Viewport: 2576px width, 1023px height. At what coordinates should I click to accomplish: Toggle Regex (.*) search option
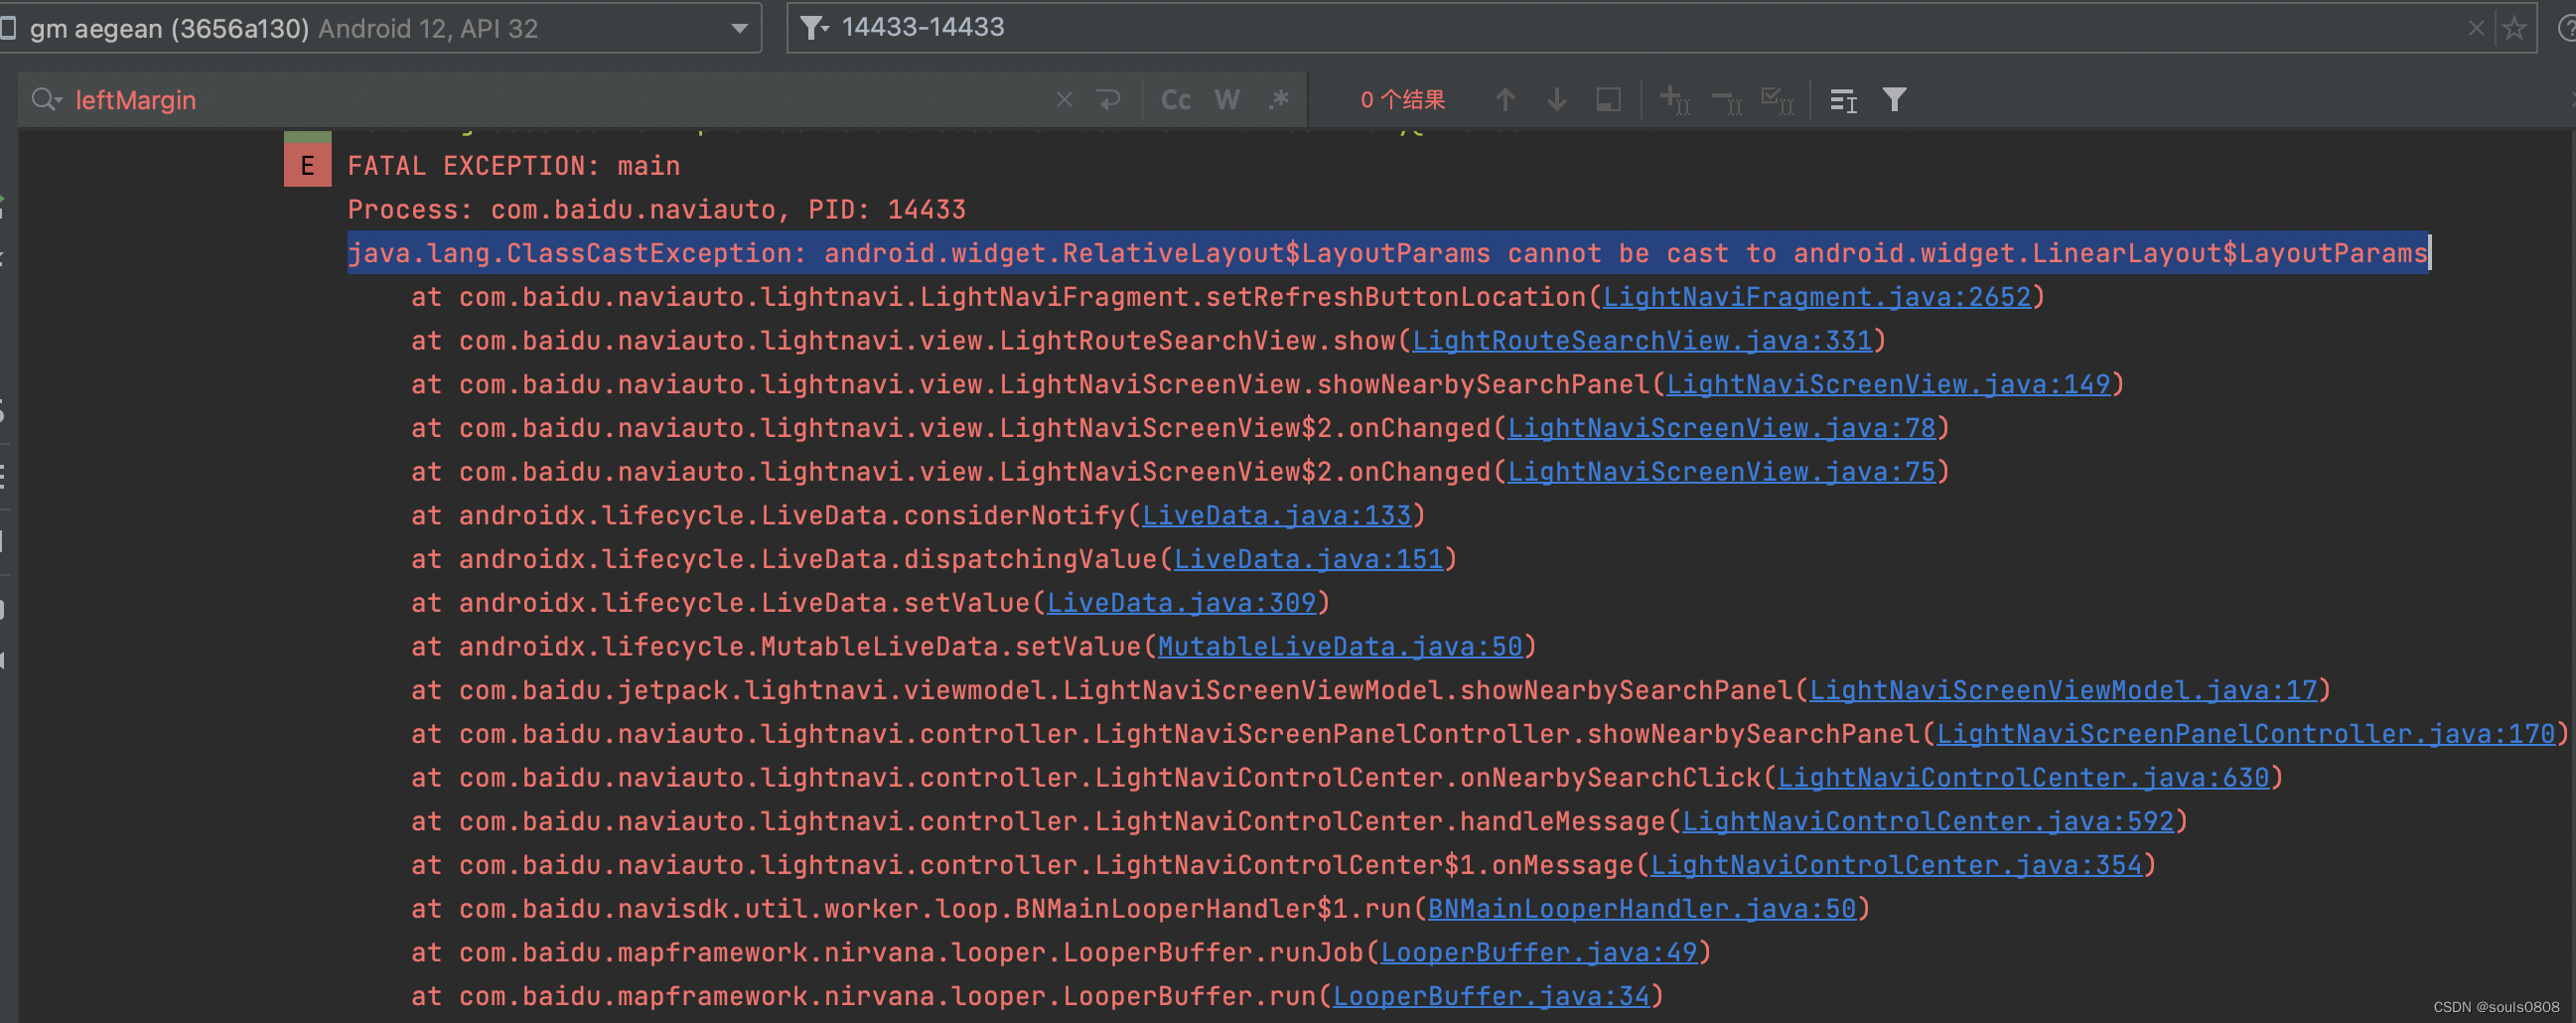pos(1279,100)
